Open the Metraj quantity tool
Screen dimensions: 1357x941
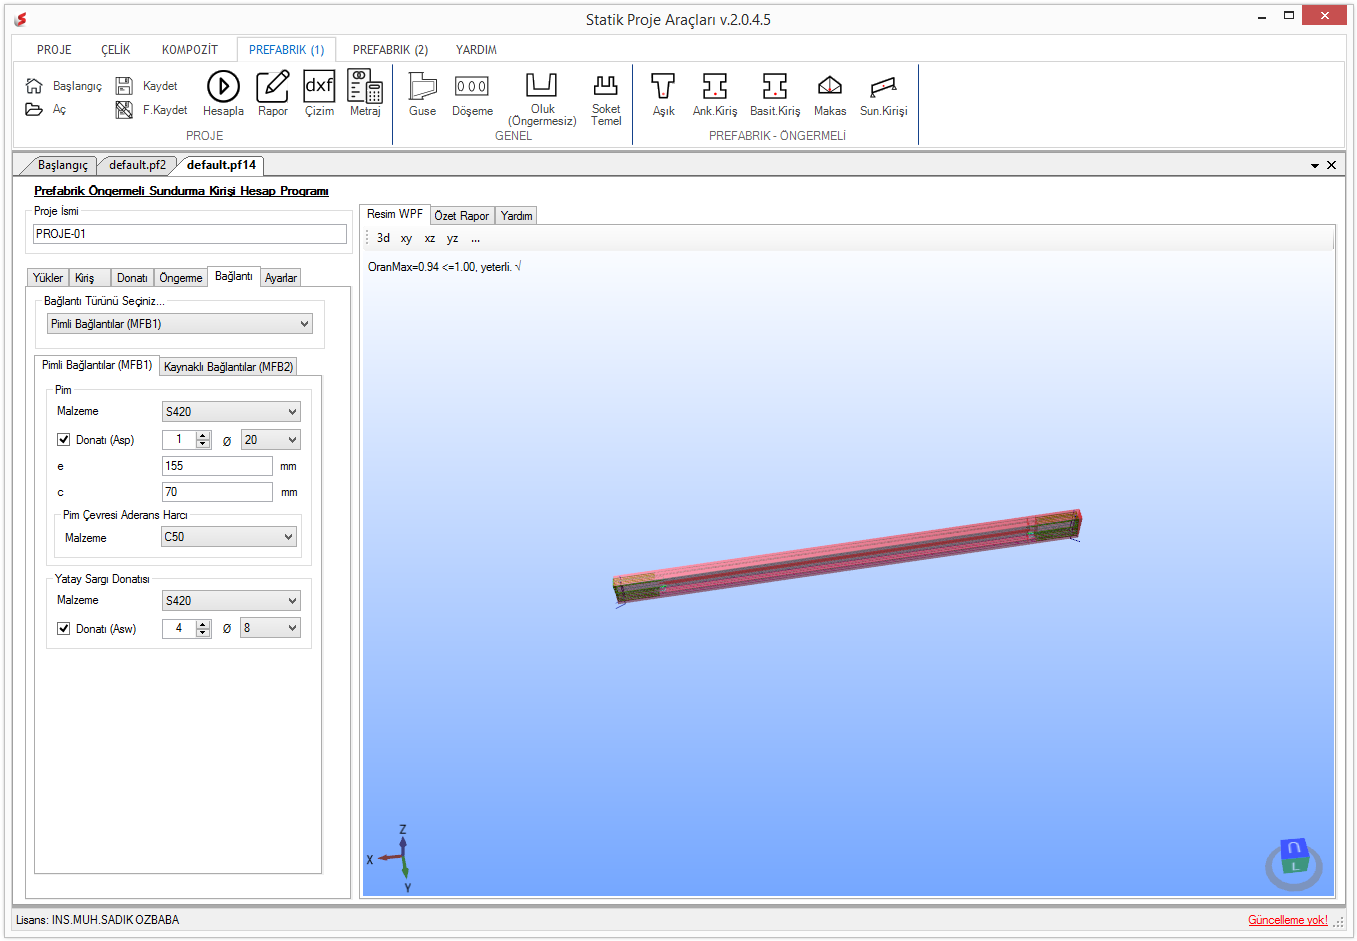pyautogui.click(x=365, y=86)
